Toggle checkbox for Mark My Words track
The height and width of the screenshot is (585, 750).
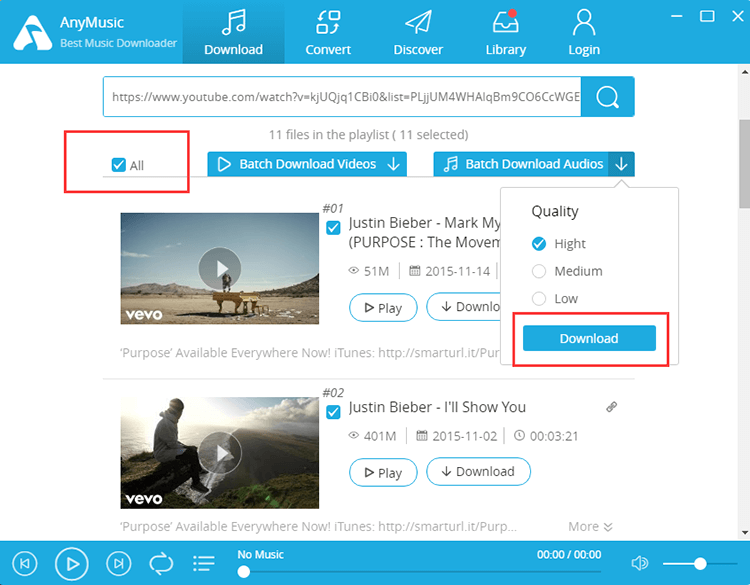333,228
